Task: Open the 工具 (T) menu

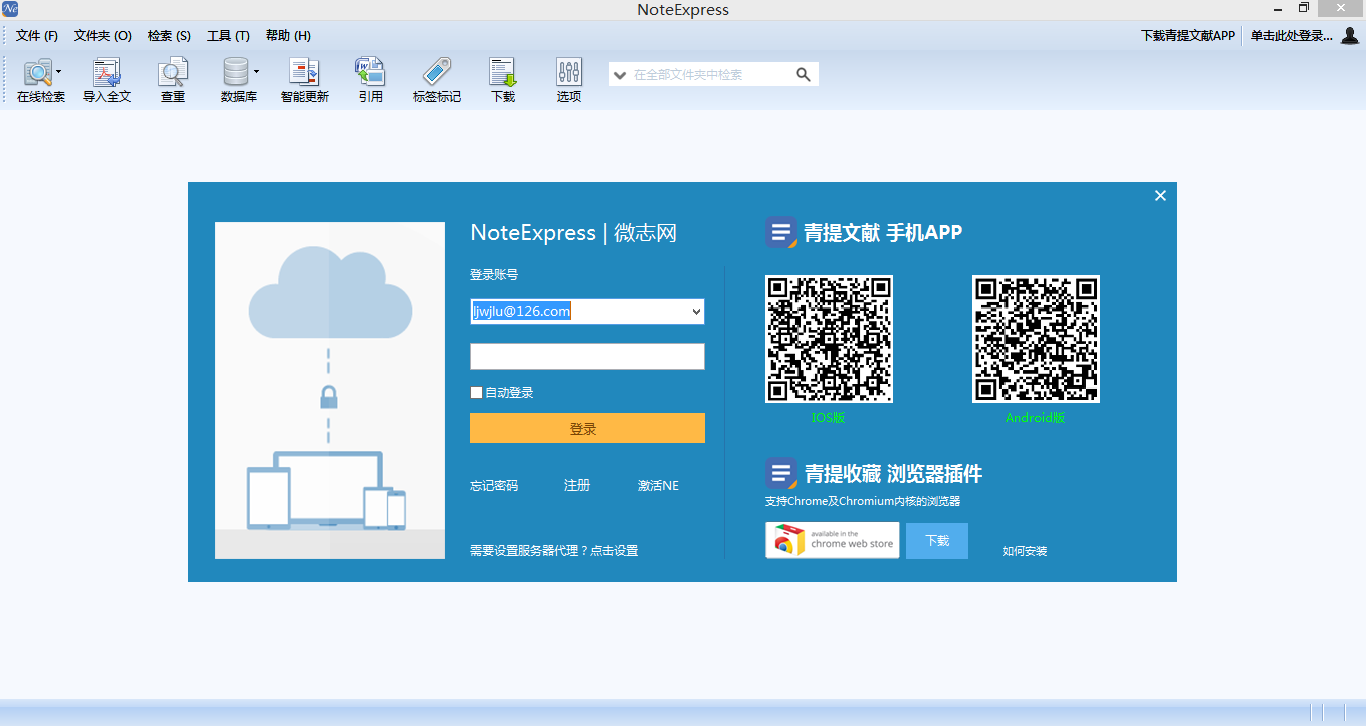Action: 228,36
